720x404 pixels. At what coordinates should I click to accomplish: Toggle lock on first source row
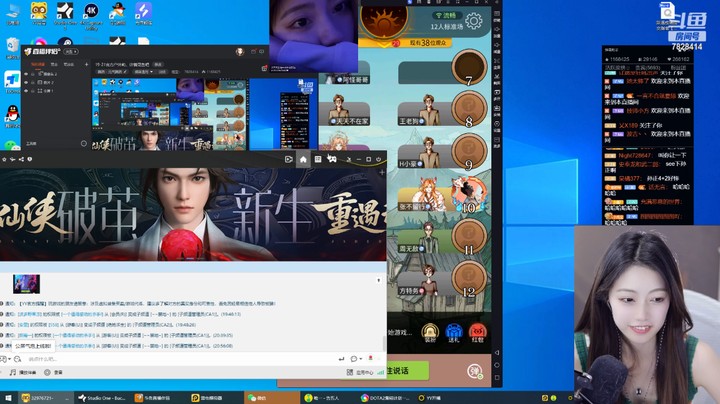33,73
